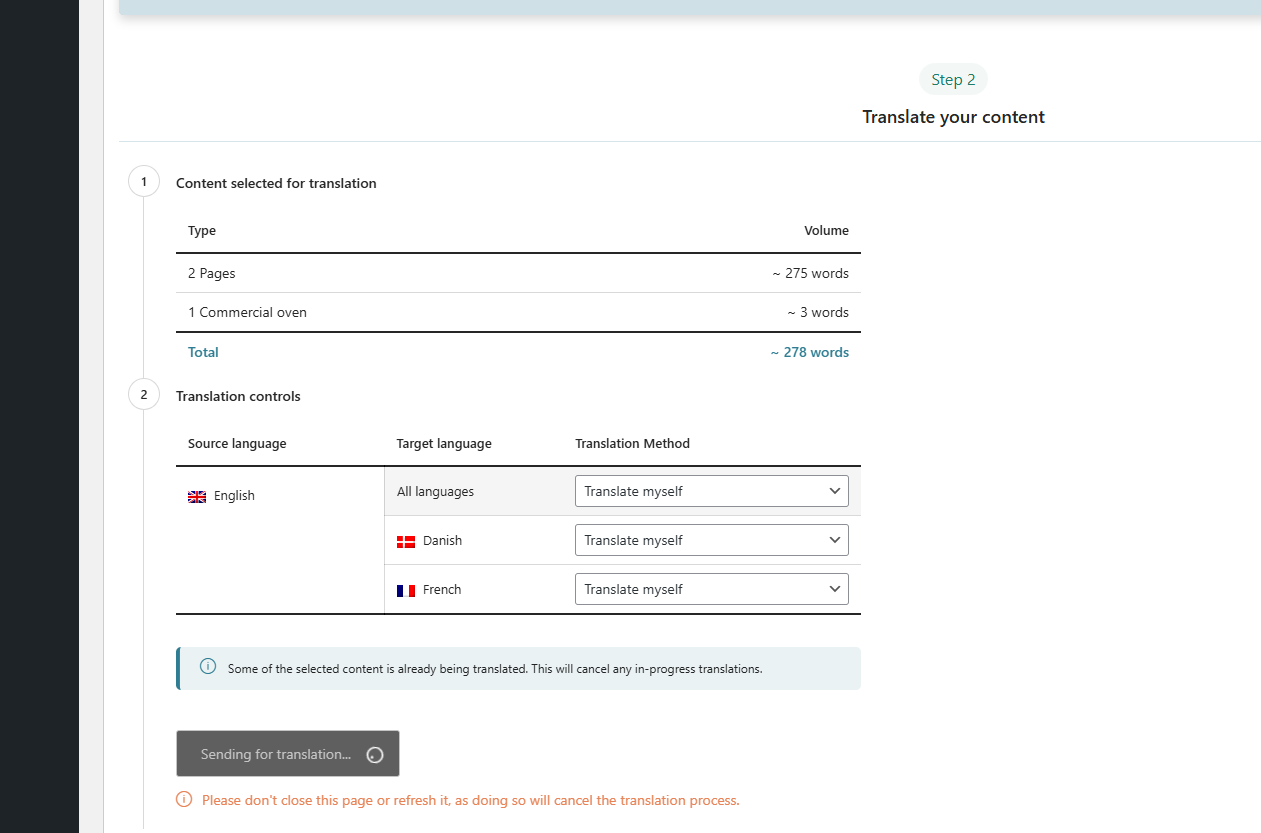Click the spinner in the sending button

point(375,755)
